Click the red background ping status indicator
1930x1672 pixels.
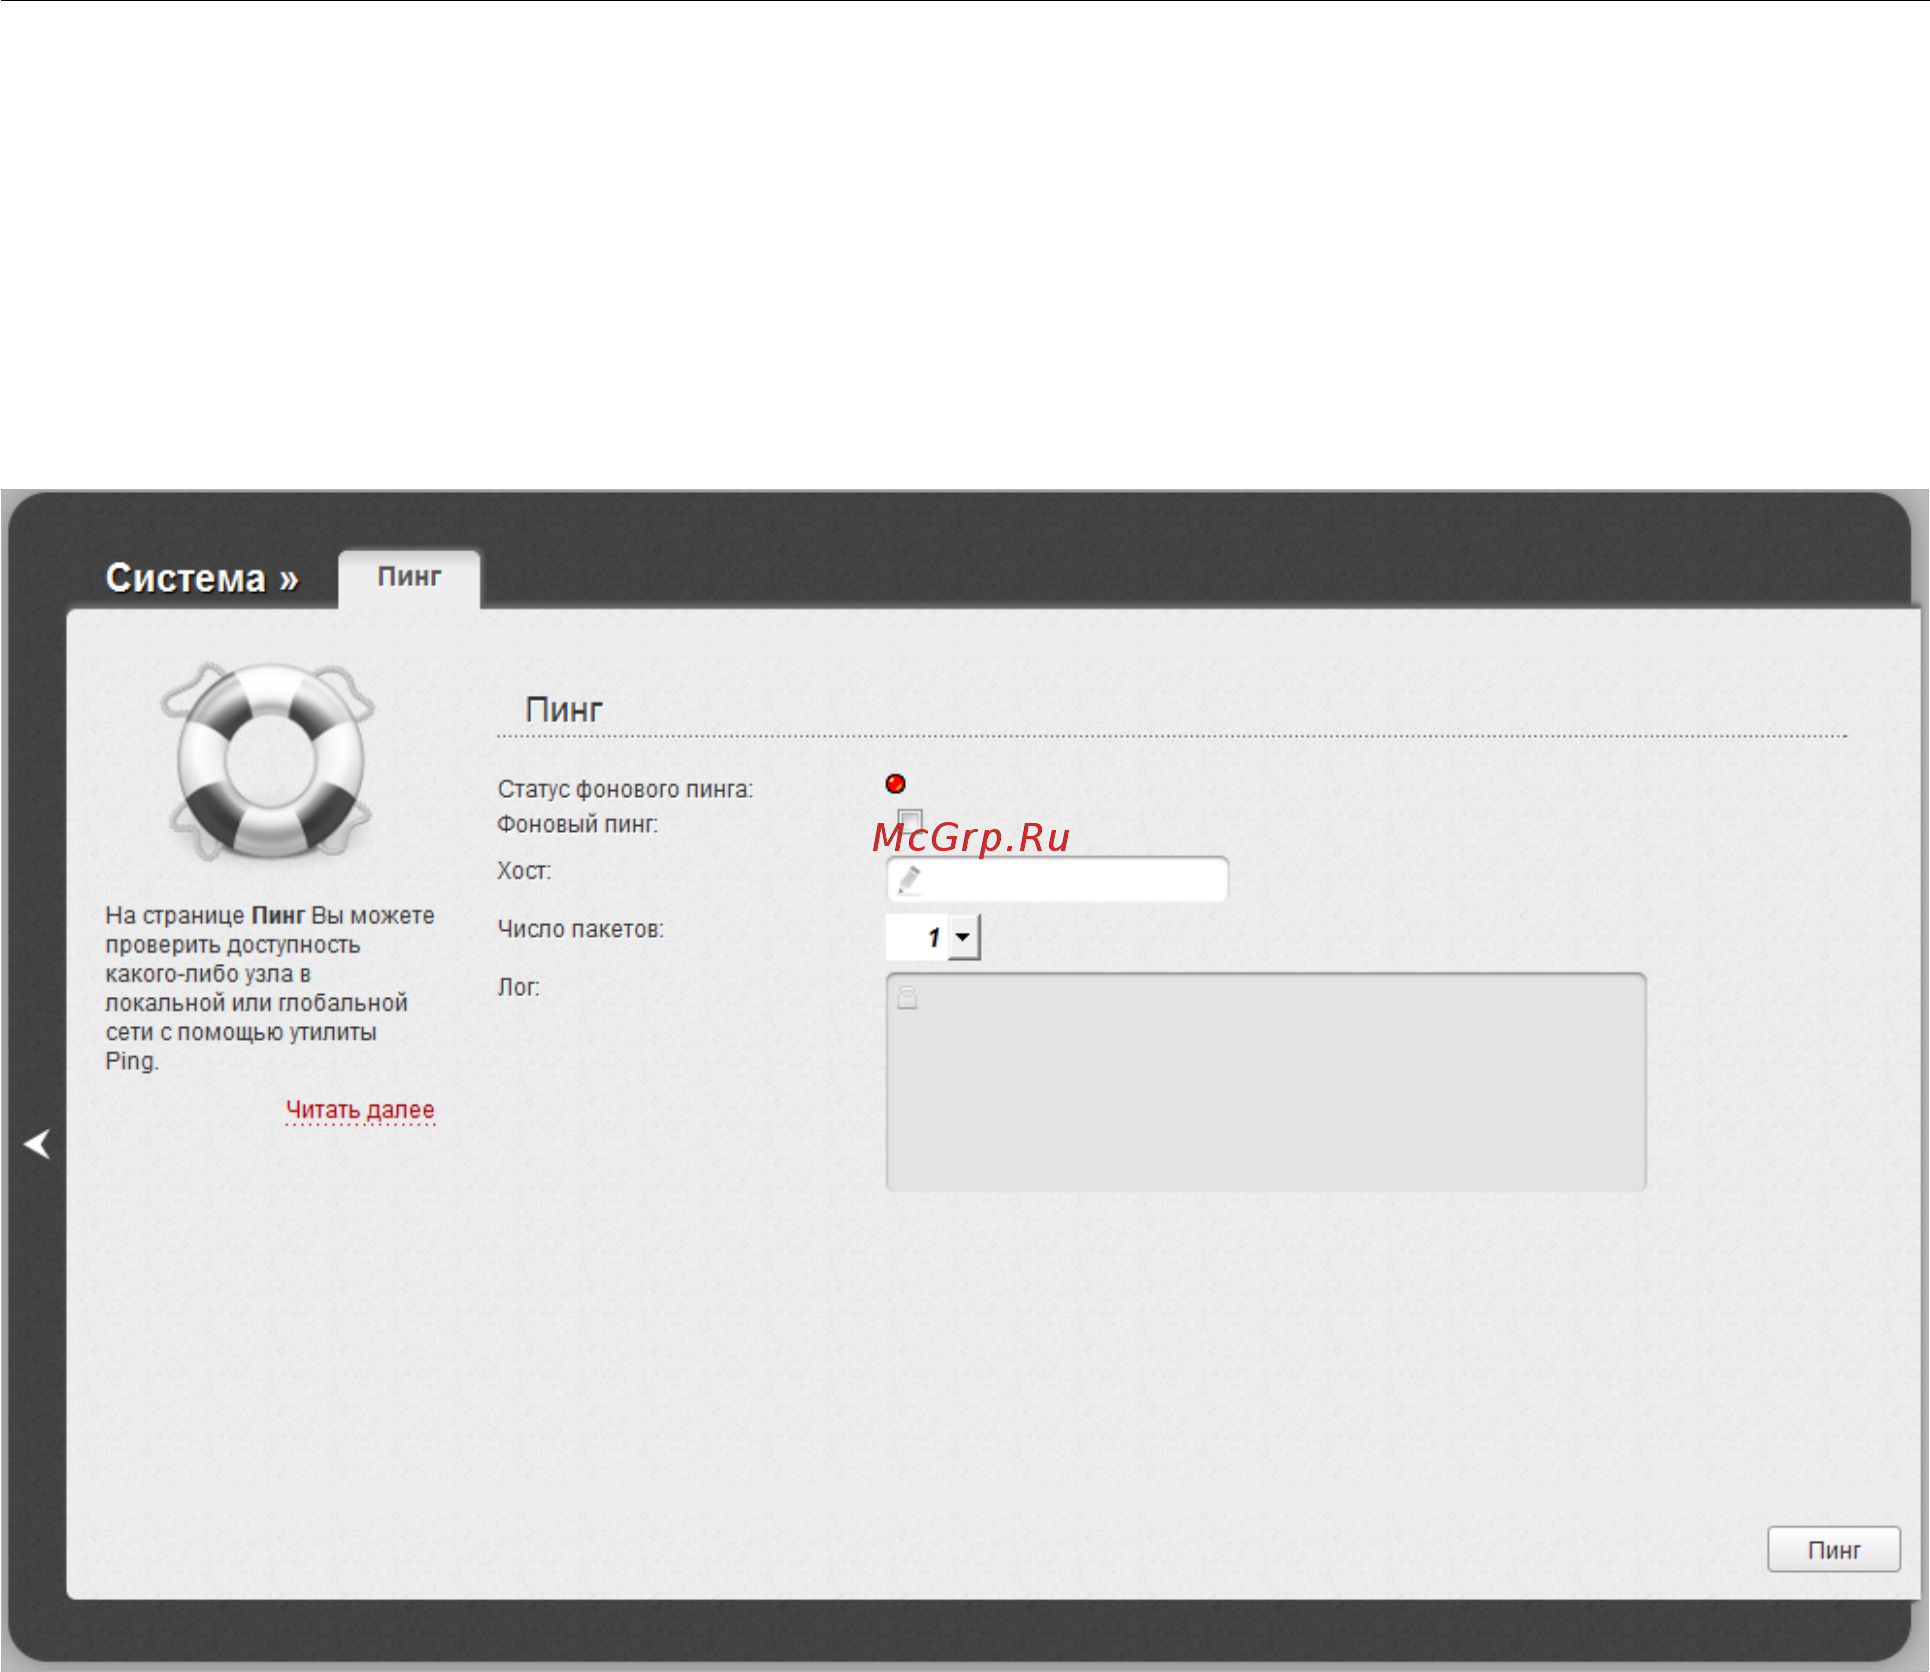pos(896,784)
